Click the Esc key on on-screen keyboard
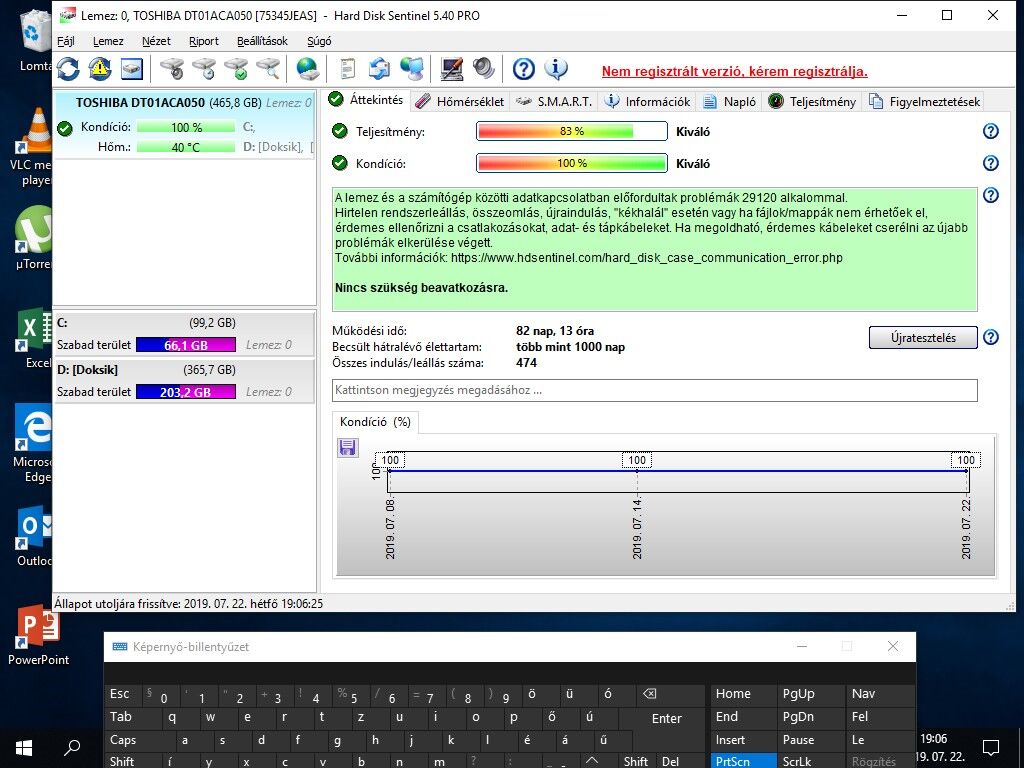The height and width of the screenshot is (768, 1024). point(121,694)
